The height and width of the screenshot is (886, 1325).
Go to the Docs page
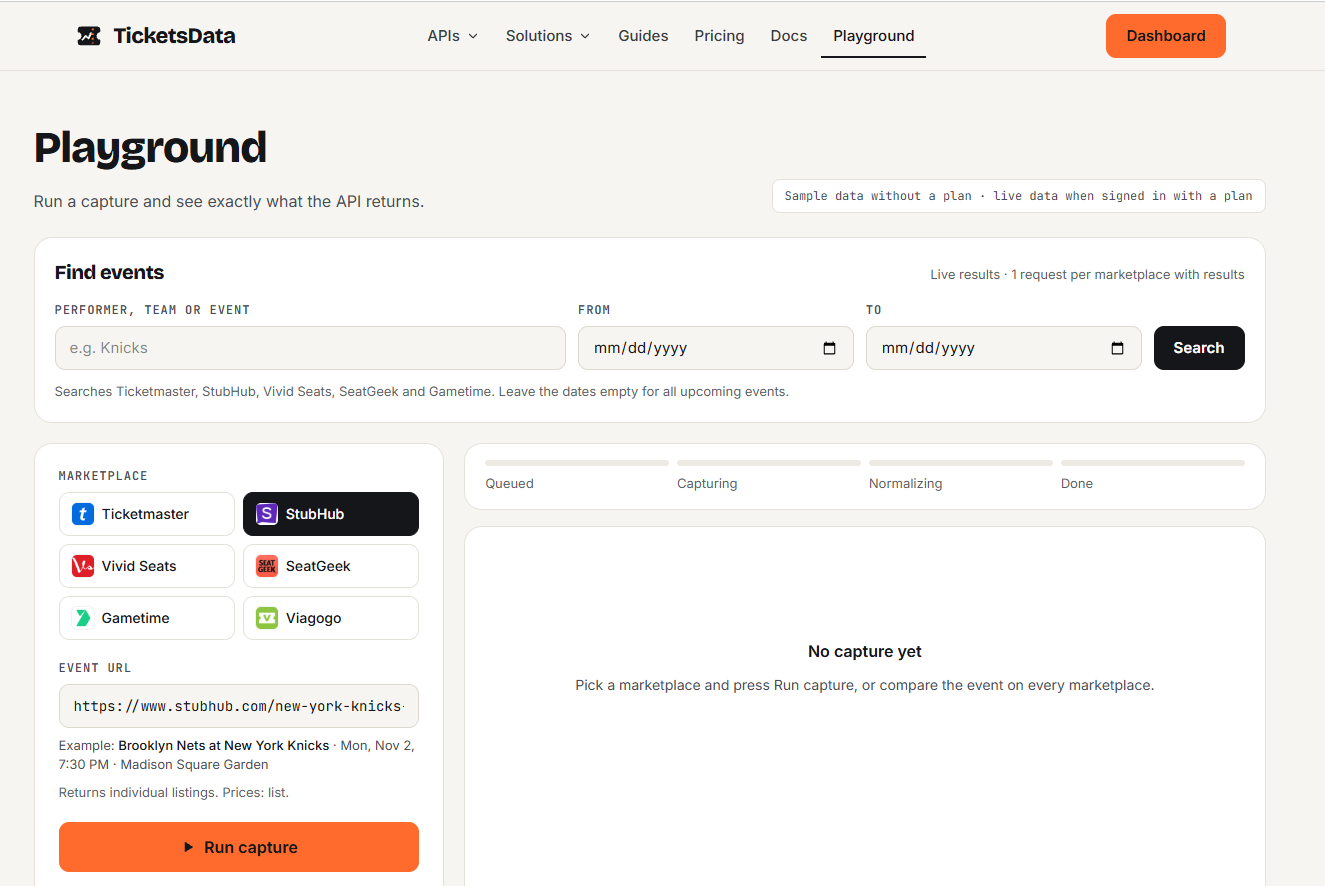[789, 36]
